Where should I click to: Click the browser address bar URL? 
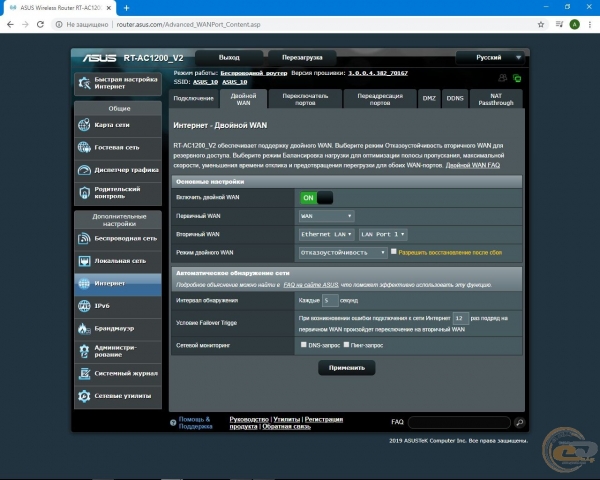[188, 24]
